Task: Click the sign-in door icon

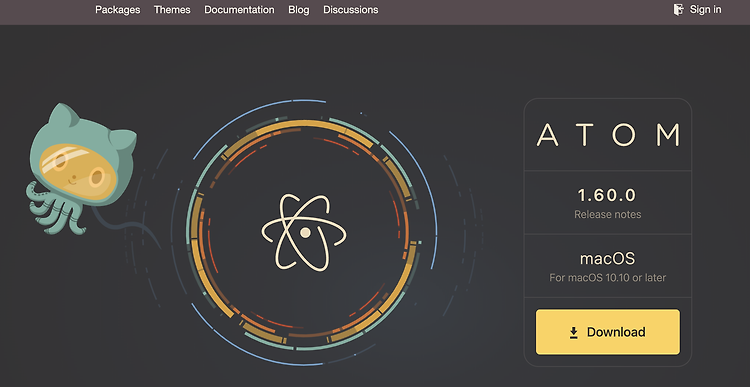Action: [x=678, y=10]
